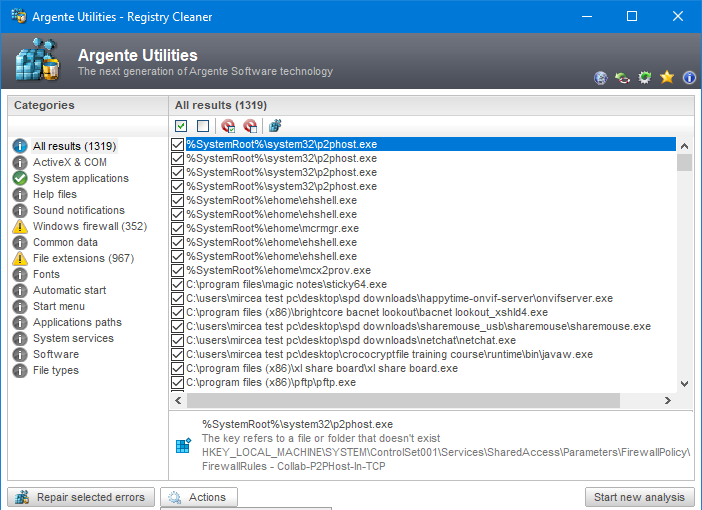Click the vertical scrollbar thumb in results

point(684,163)
